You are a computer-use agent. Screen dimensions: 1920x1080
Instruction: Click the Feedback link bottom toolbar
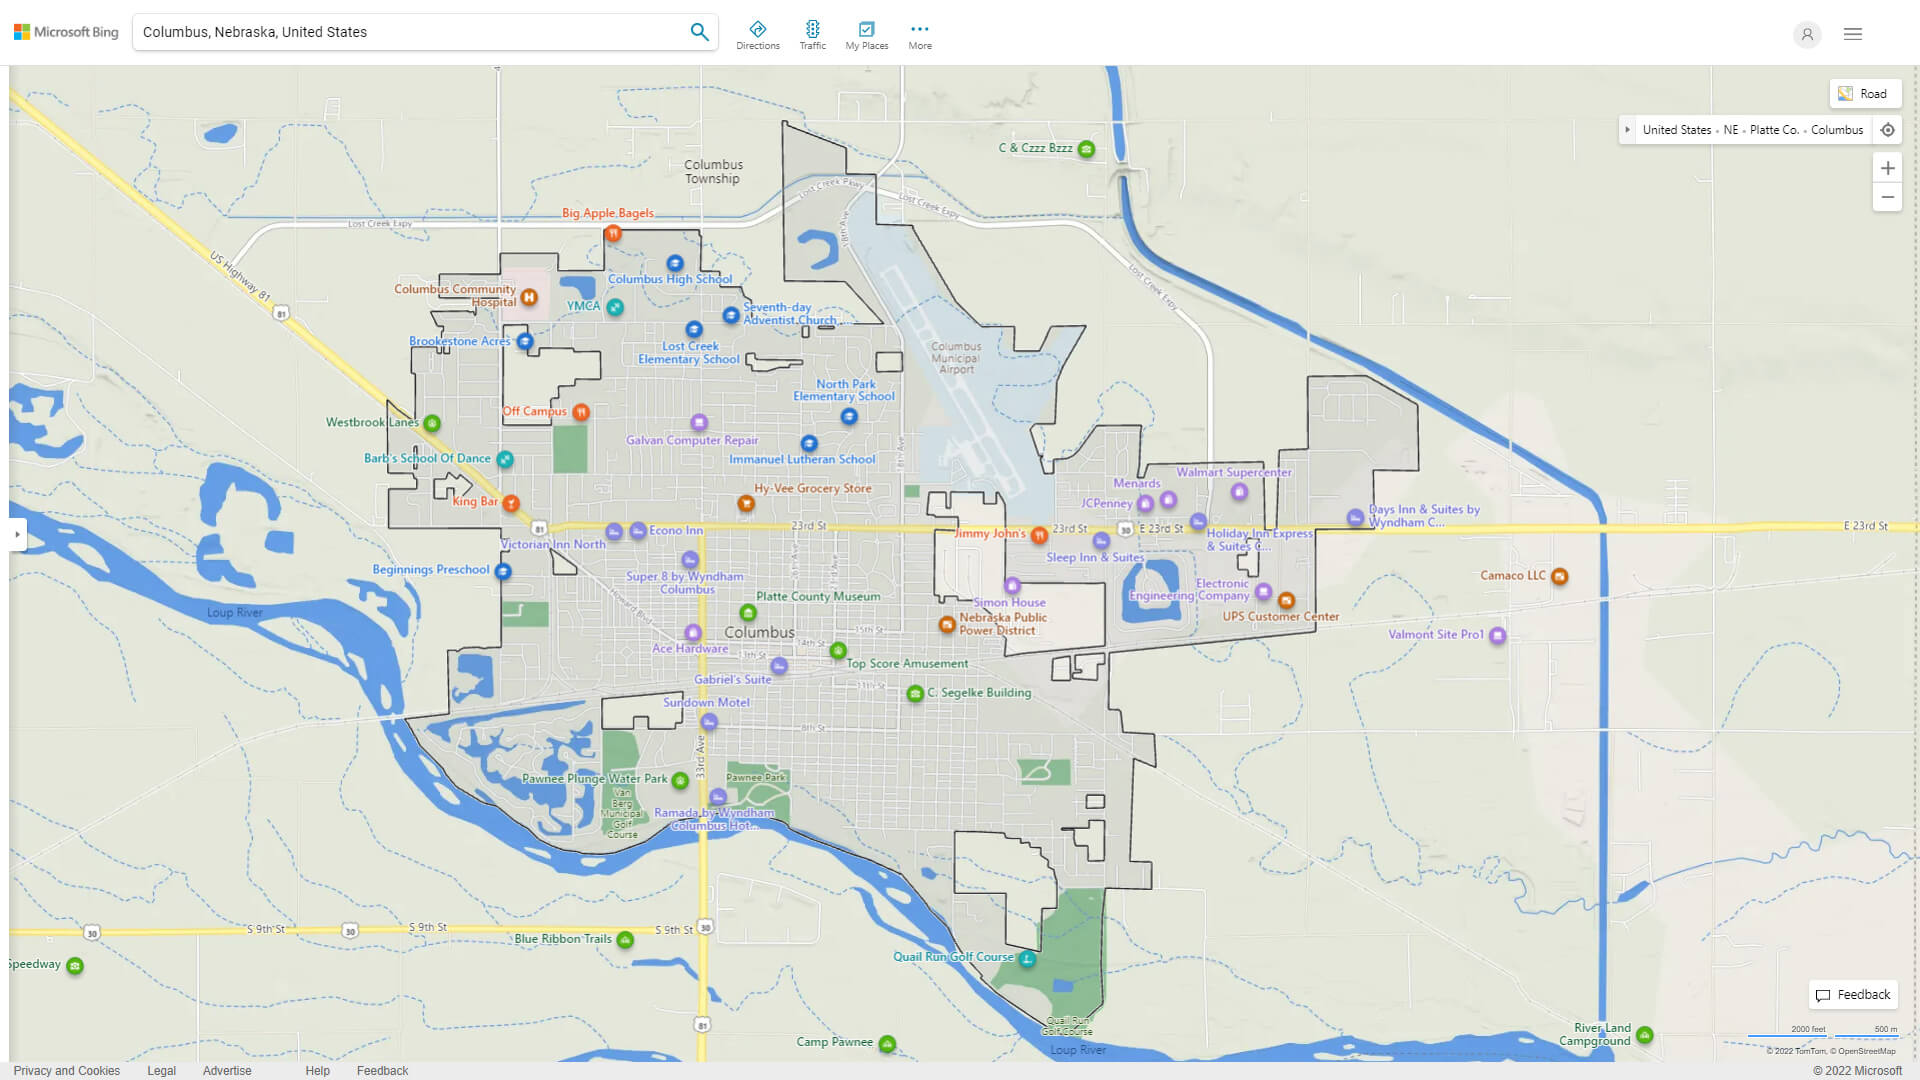tap(381, 1071)
